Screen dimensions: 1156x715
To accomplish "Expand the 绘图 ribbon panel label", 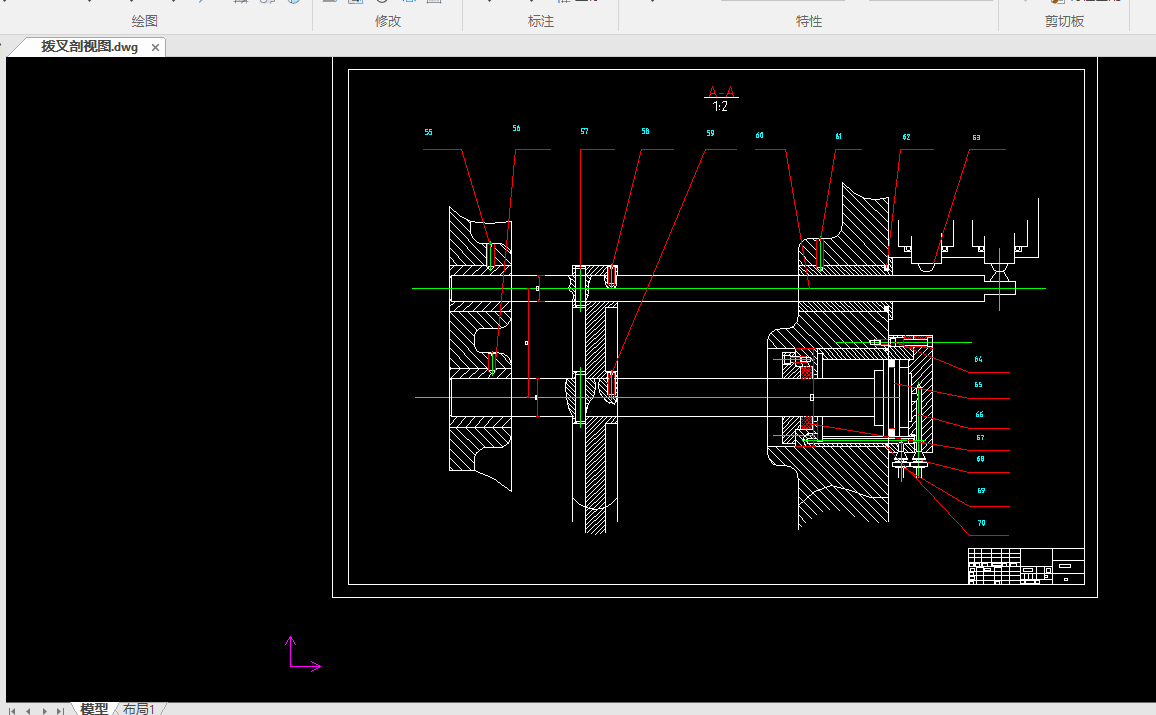I will click(x=144, y=21).
